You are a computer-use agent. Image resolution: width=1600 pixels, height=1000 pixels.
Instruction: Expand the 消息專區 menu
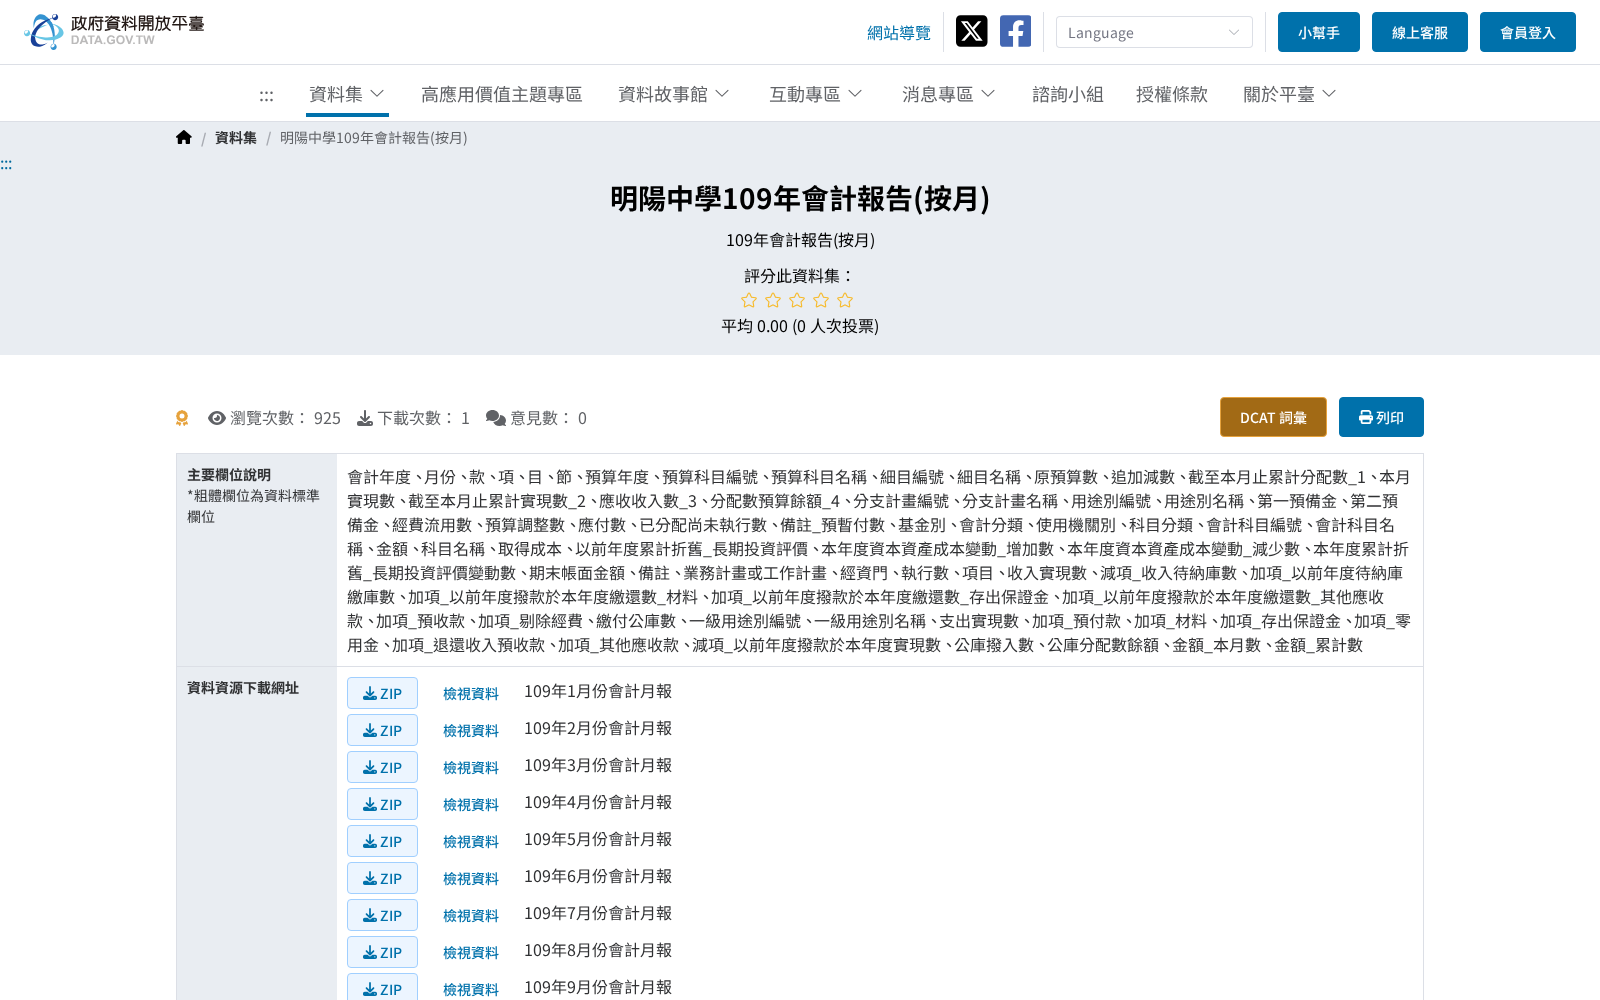pyautogui.click(x=949, y=94)
